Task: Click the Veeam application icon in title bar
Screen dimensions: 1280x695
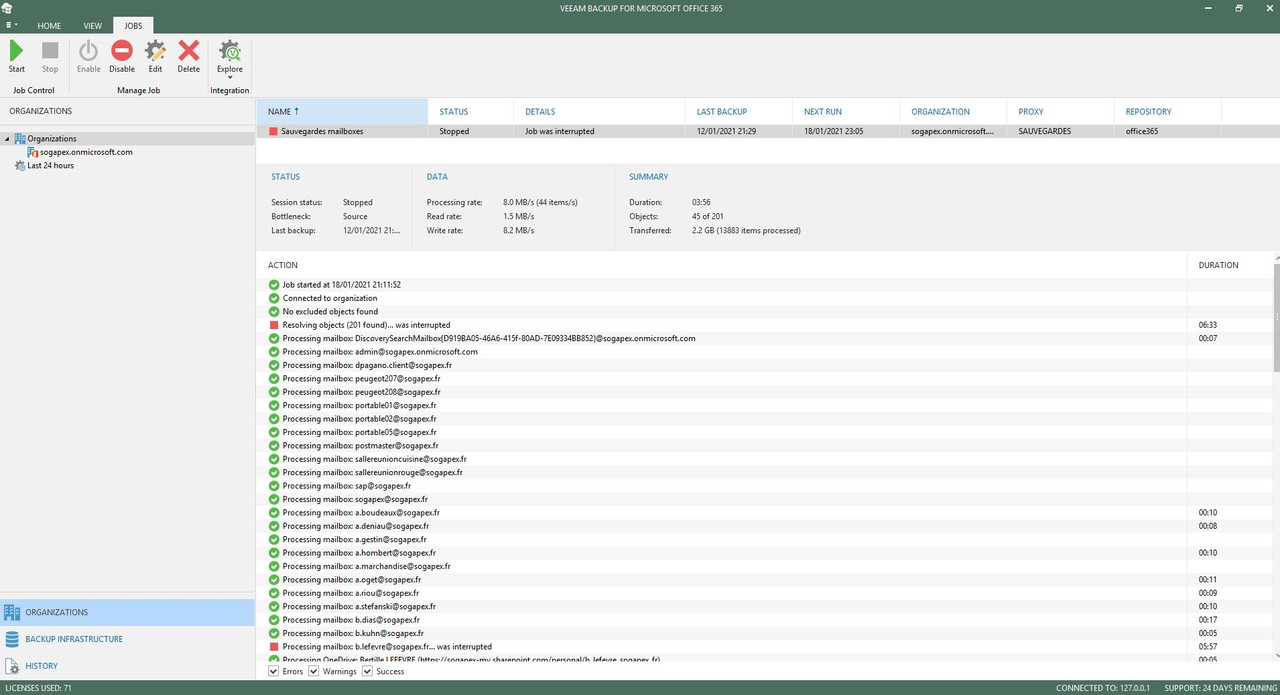Action: point(7,8)
